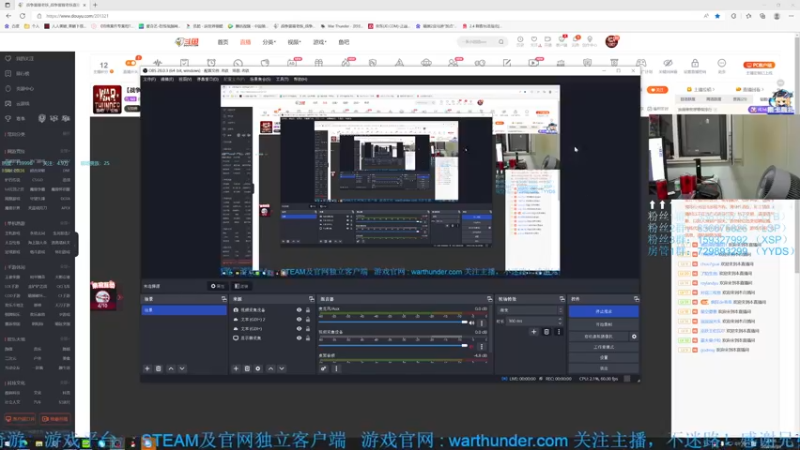Go to 直播 tab in Douyu navigation
Image resolution: width=800 pixels, height=450 pixels.
click(x=245, y=42)
